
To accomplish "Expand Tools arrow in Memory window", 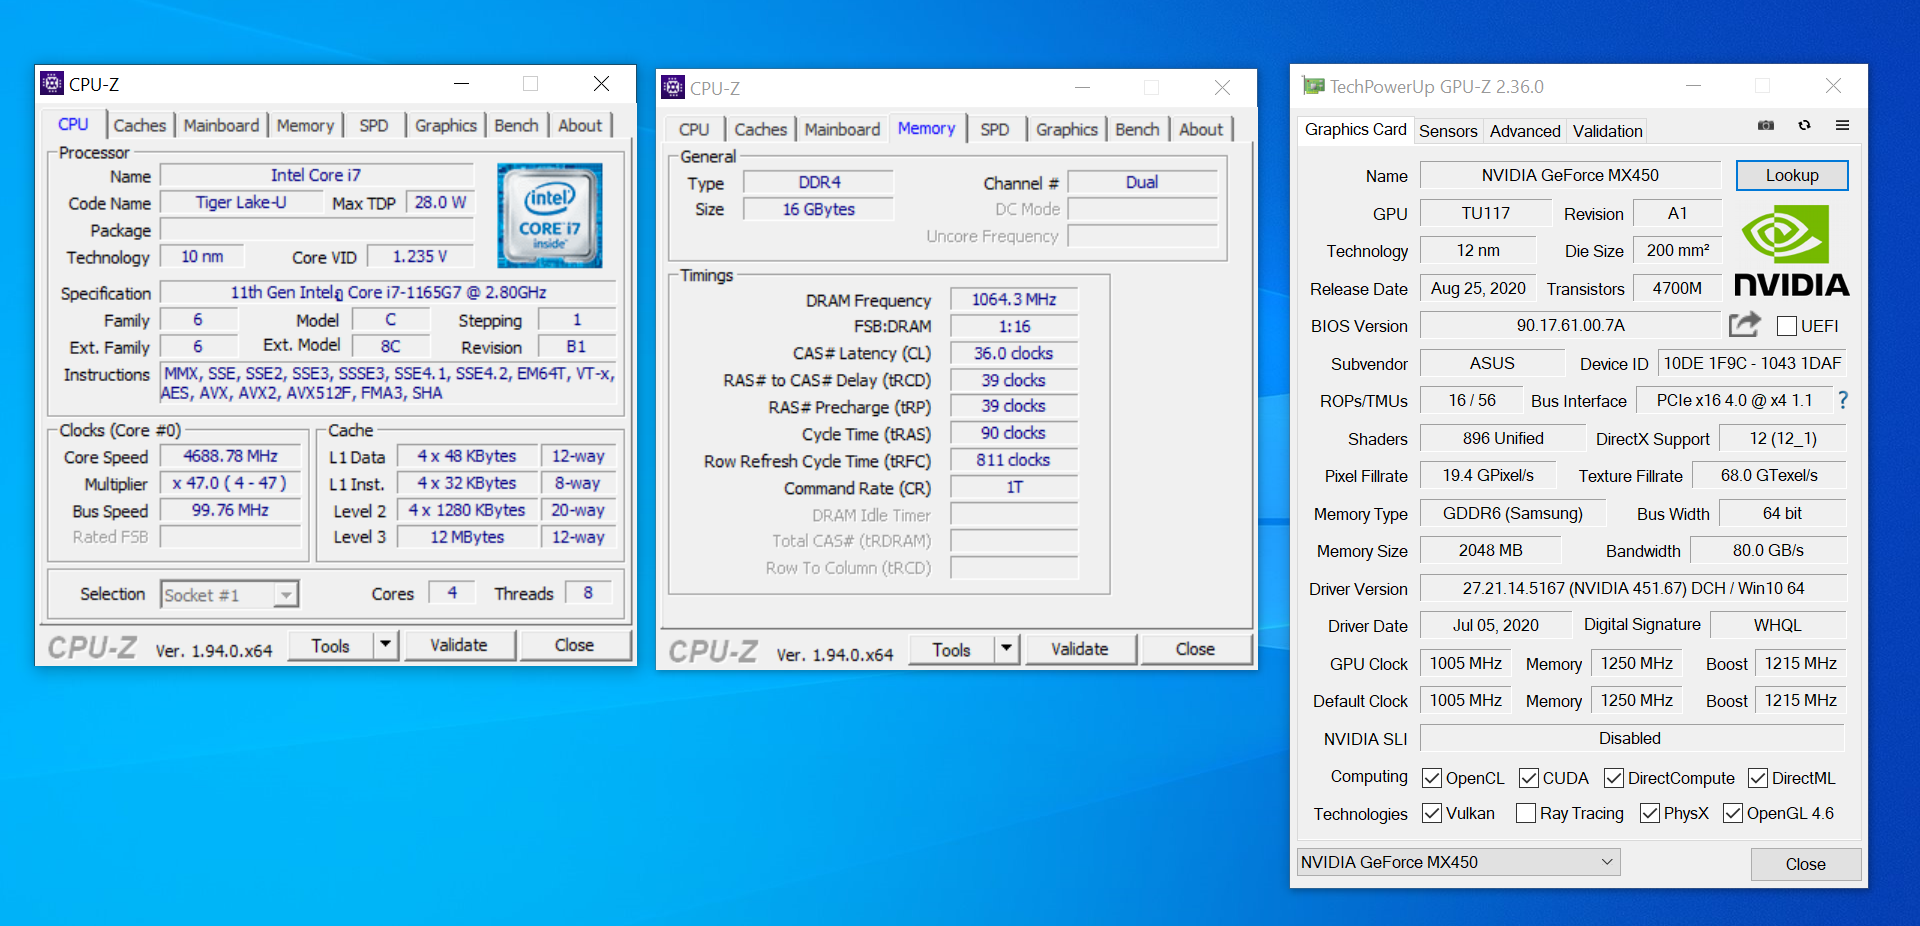I will click(1006, 649).
